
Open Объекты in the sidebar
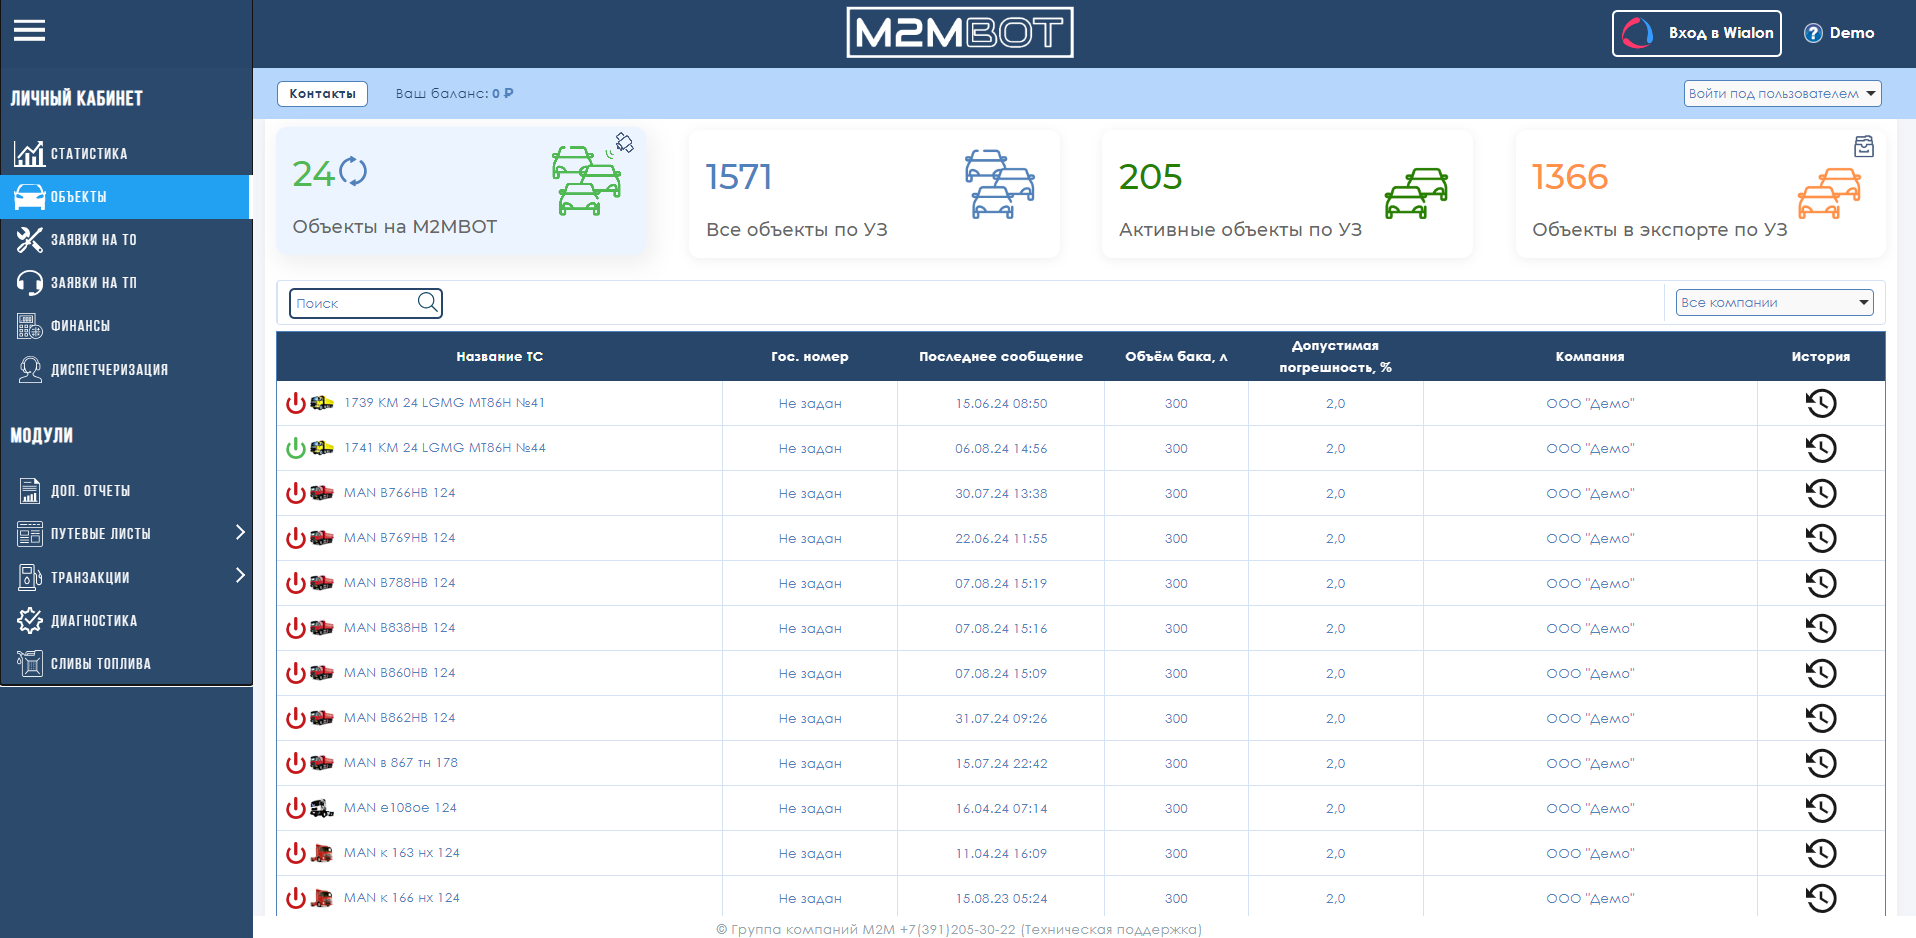(126, 196)
